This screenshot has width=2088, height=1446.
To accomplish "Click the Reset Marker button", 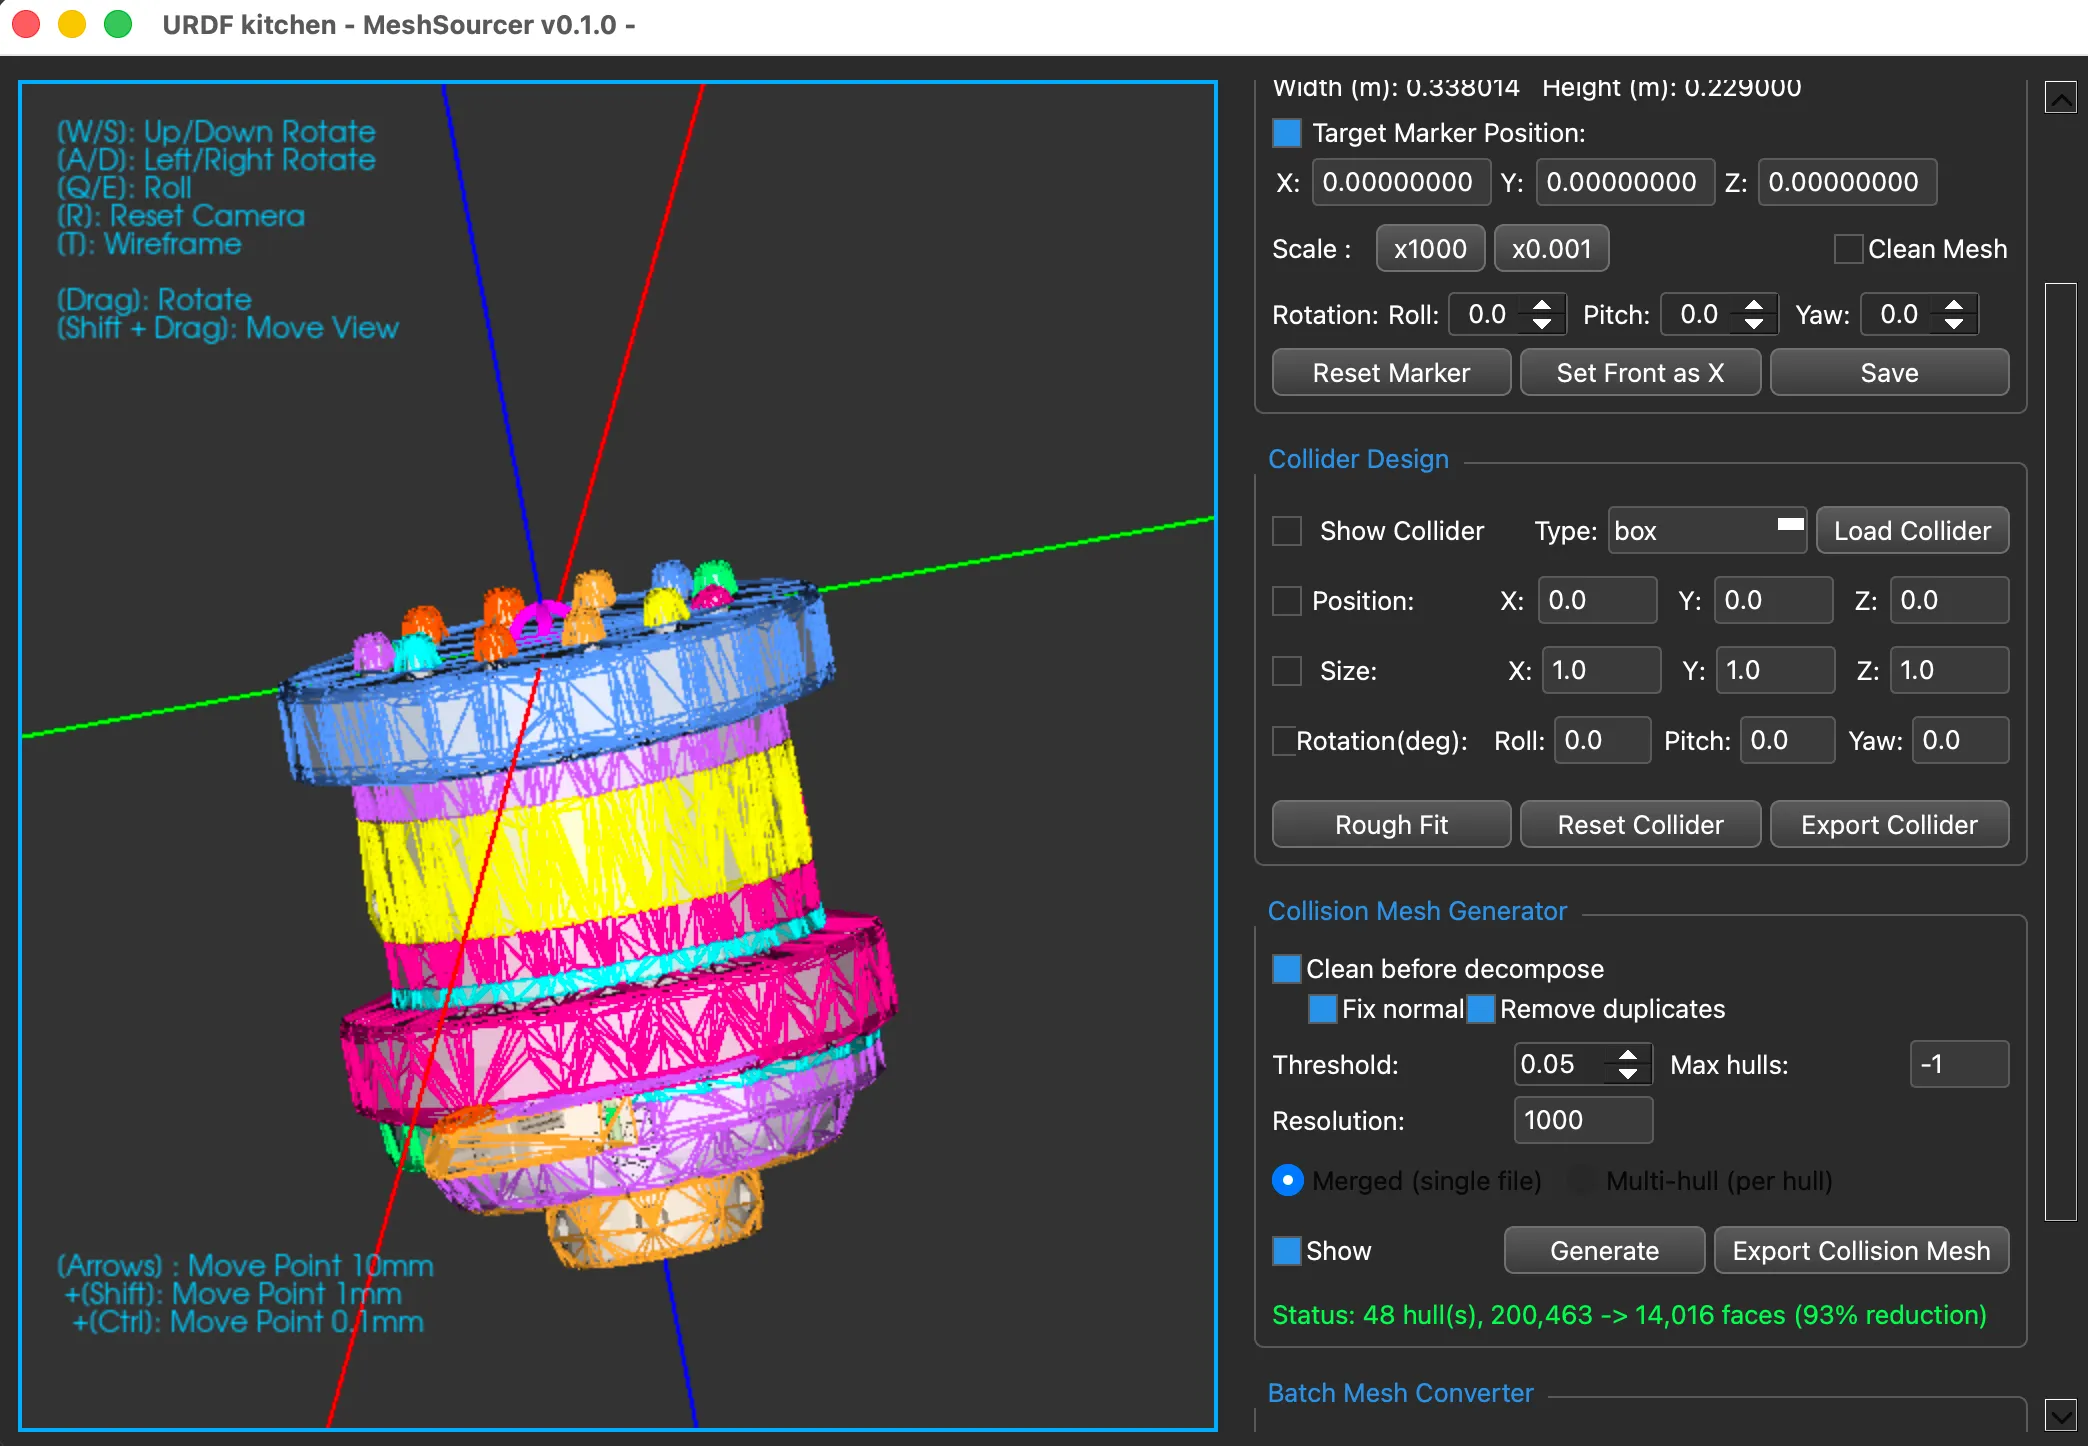I will click(1391, 373).
